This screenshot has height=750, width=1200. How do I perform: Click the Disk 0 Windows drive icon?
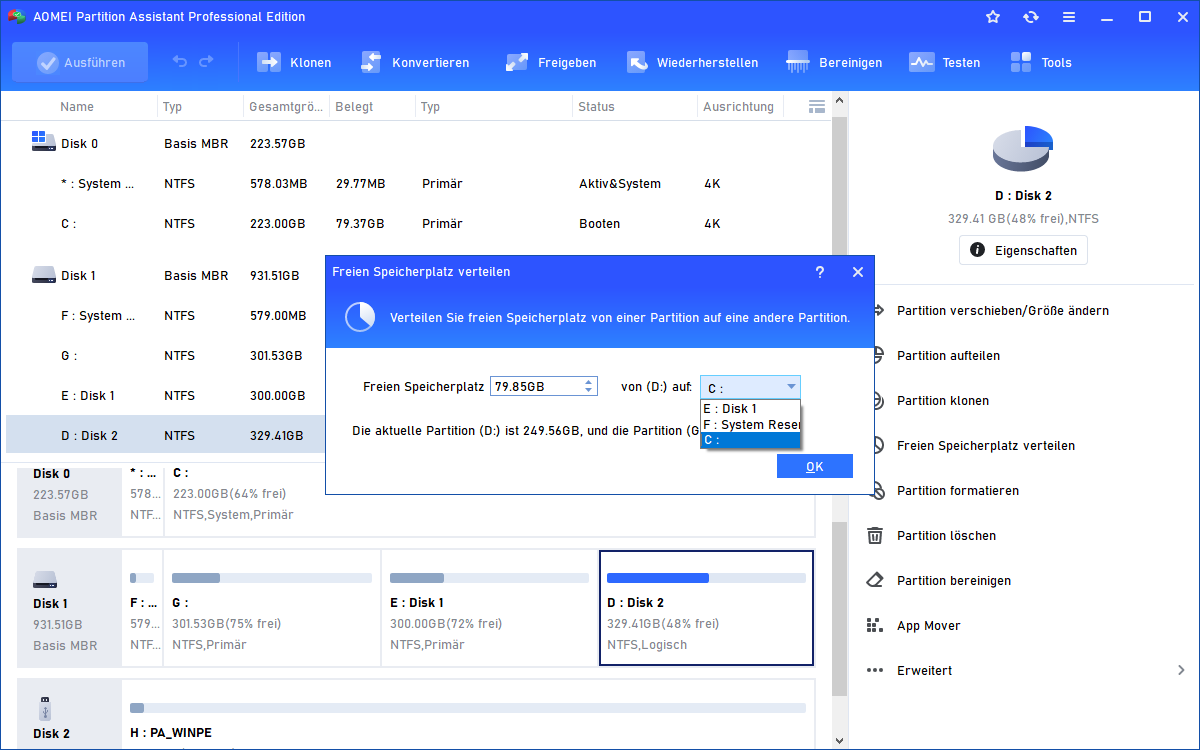coord(43,141)
